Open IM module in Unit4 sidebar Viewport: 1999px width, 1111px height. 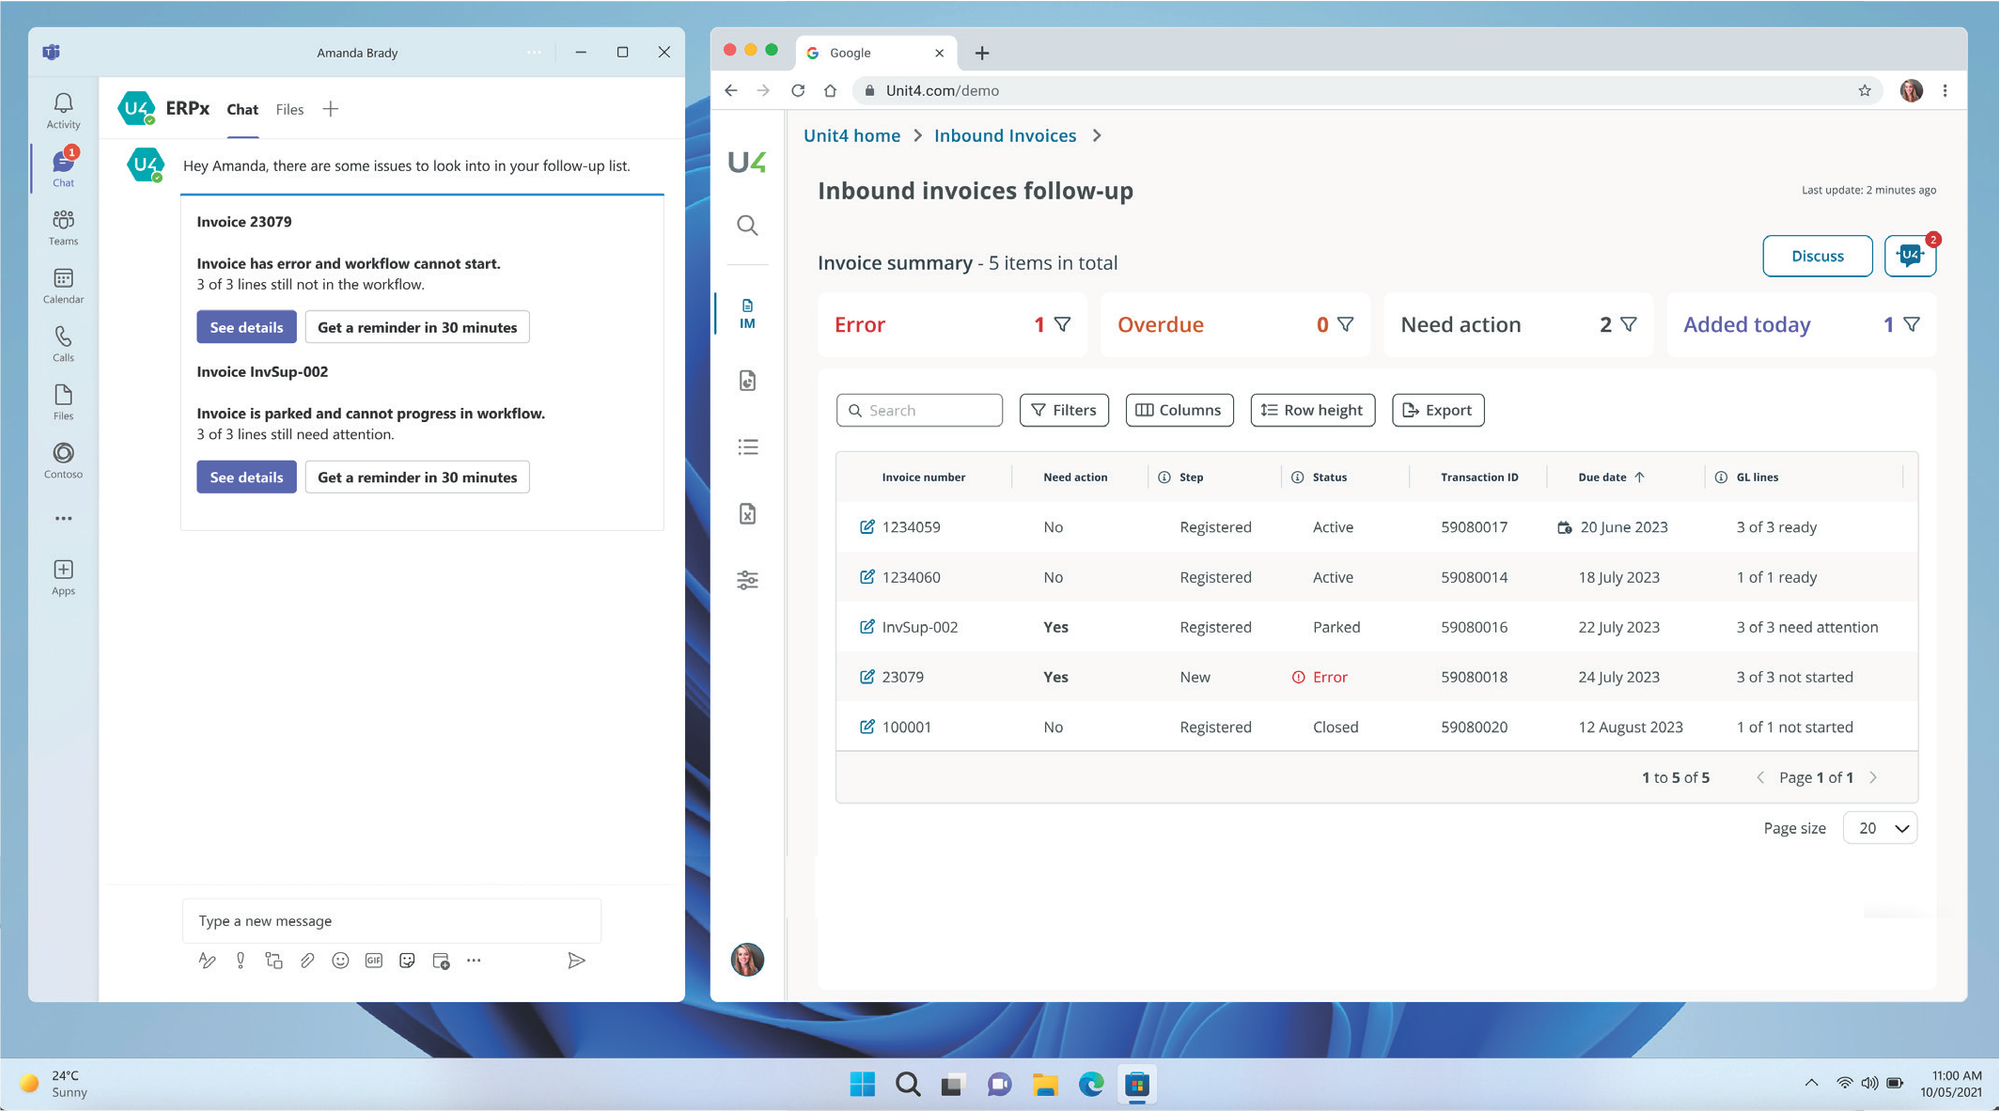click(x=747, y=313)
